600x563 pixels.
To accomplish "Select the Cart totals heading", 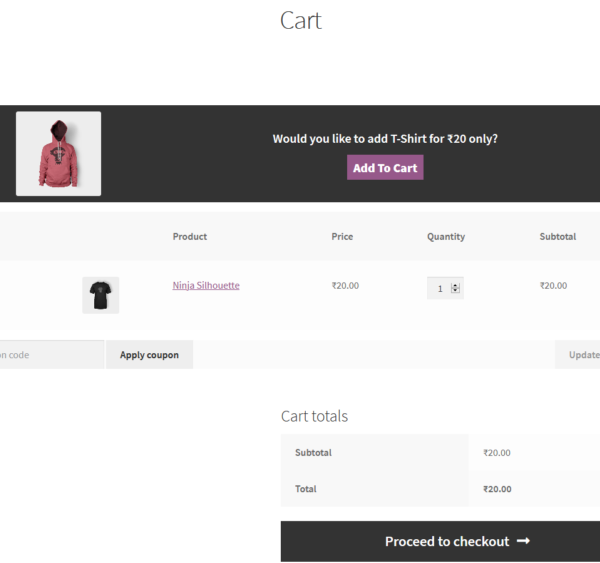I will coord(314,416).
